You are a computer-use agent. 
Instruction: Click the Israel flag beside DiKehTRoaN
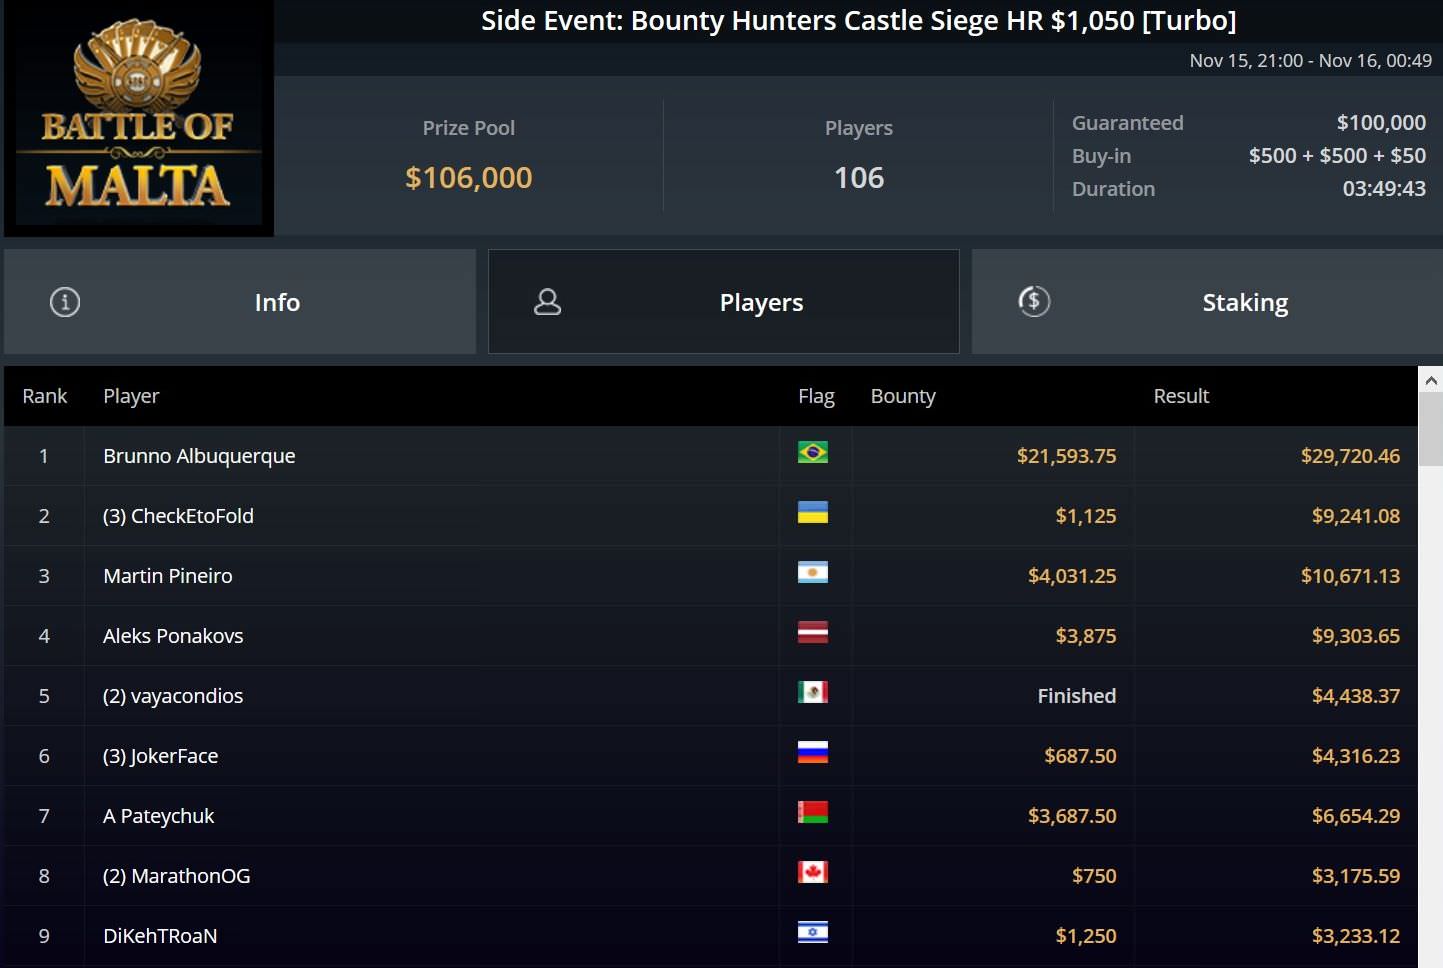[812, 933]
